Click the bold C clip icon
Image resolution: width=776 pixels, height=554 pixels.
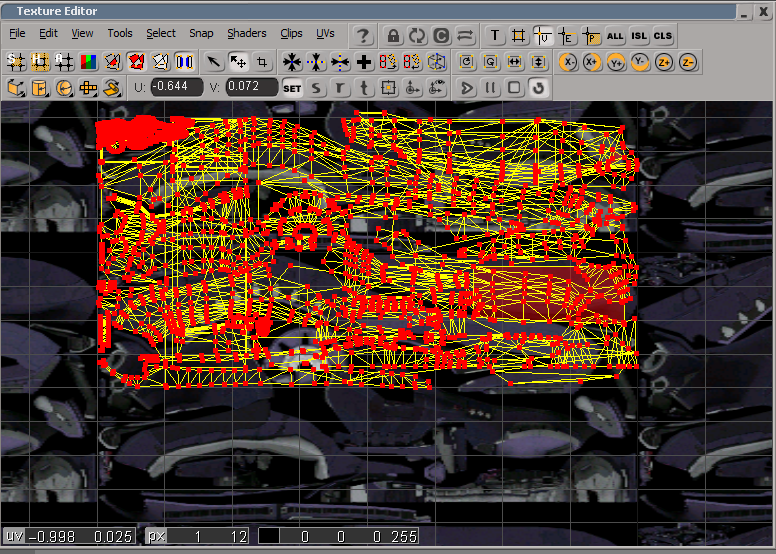click(x=441, y=36)
